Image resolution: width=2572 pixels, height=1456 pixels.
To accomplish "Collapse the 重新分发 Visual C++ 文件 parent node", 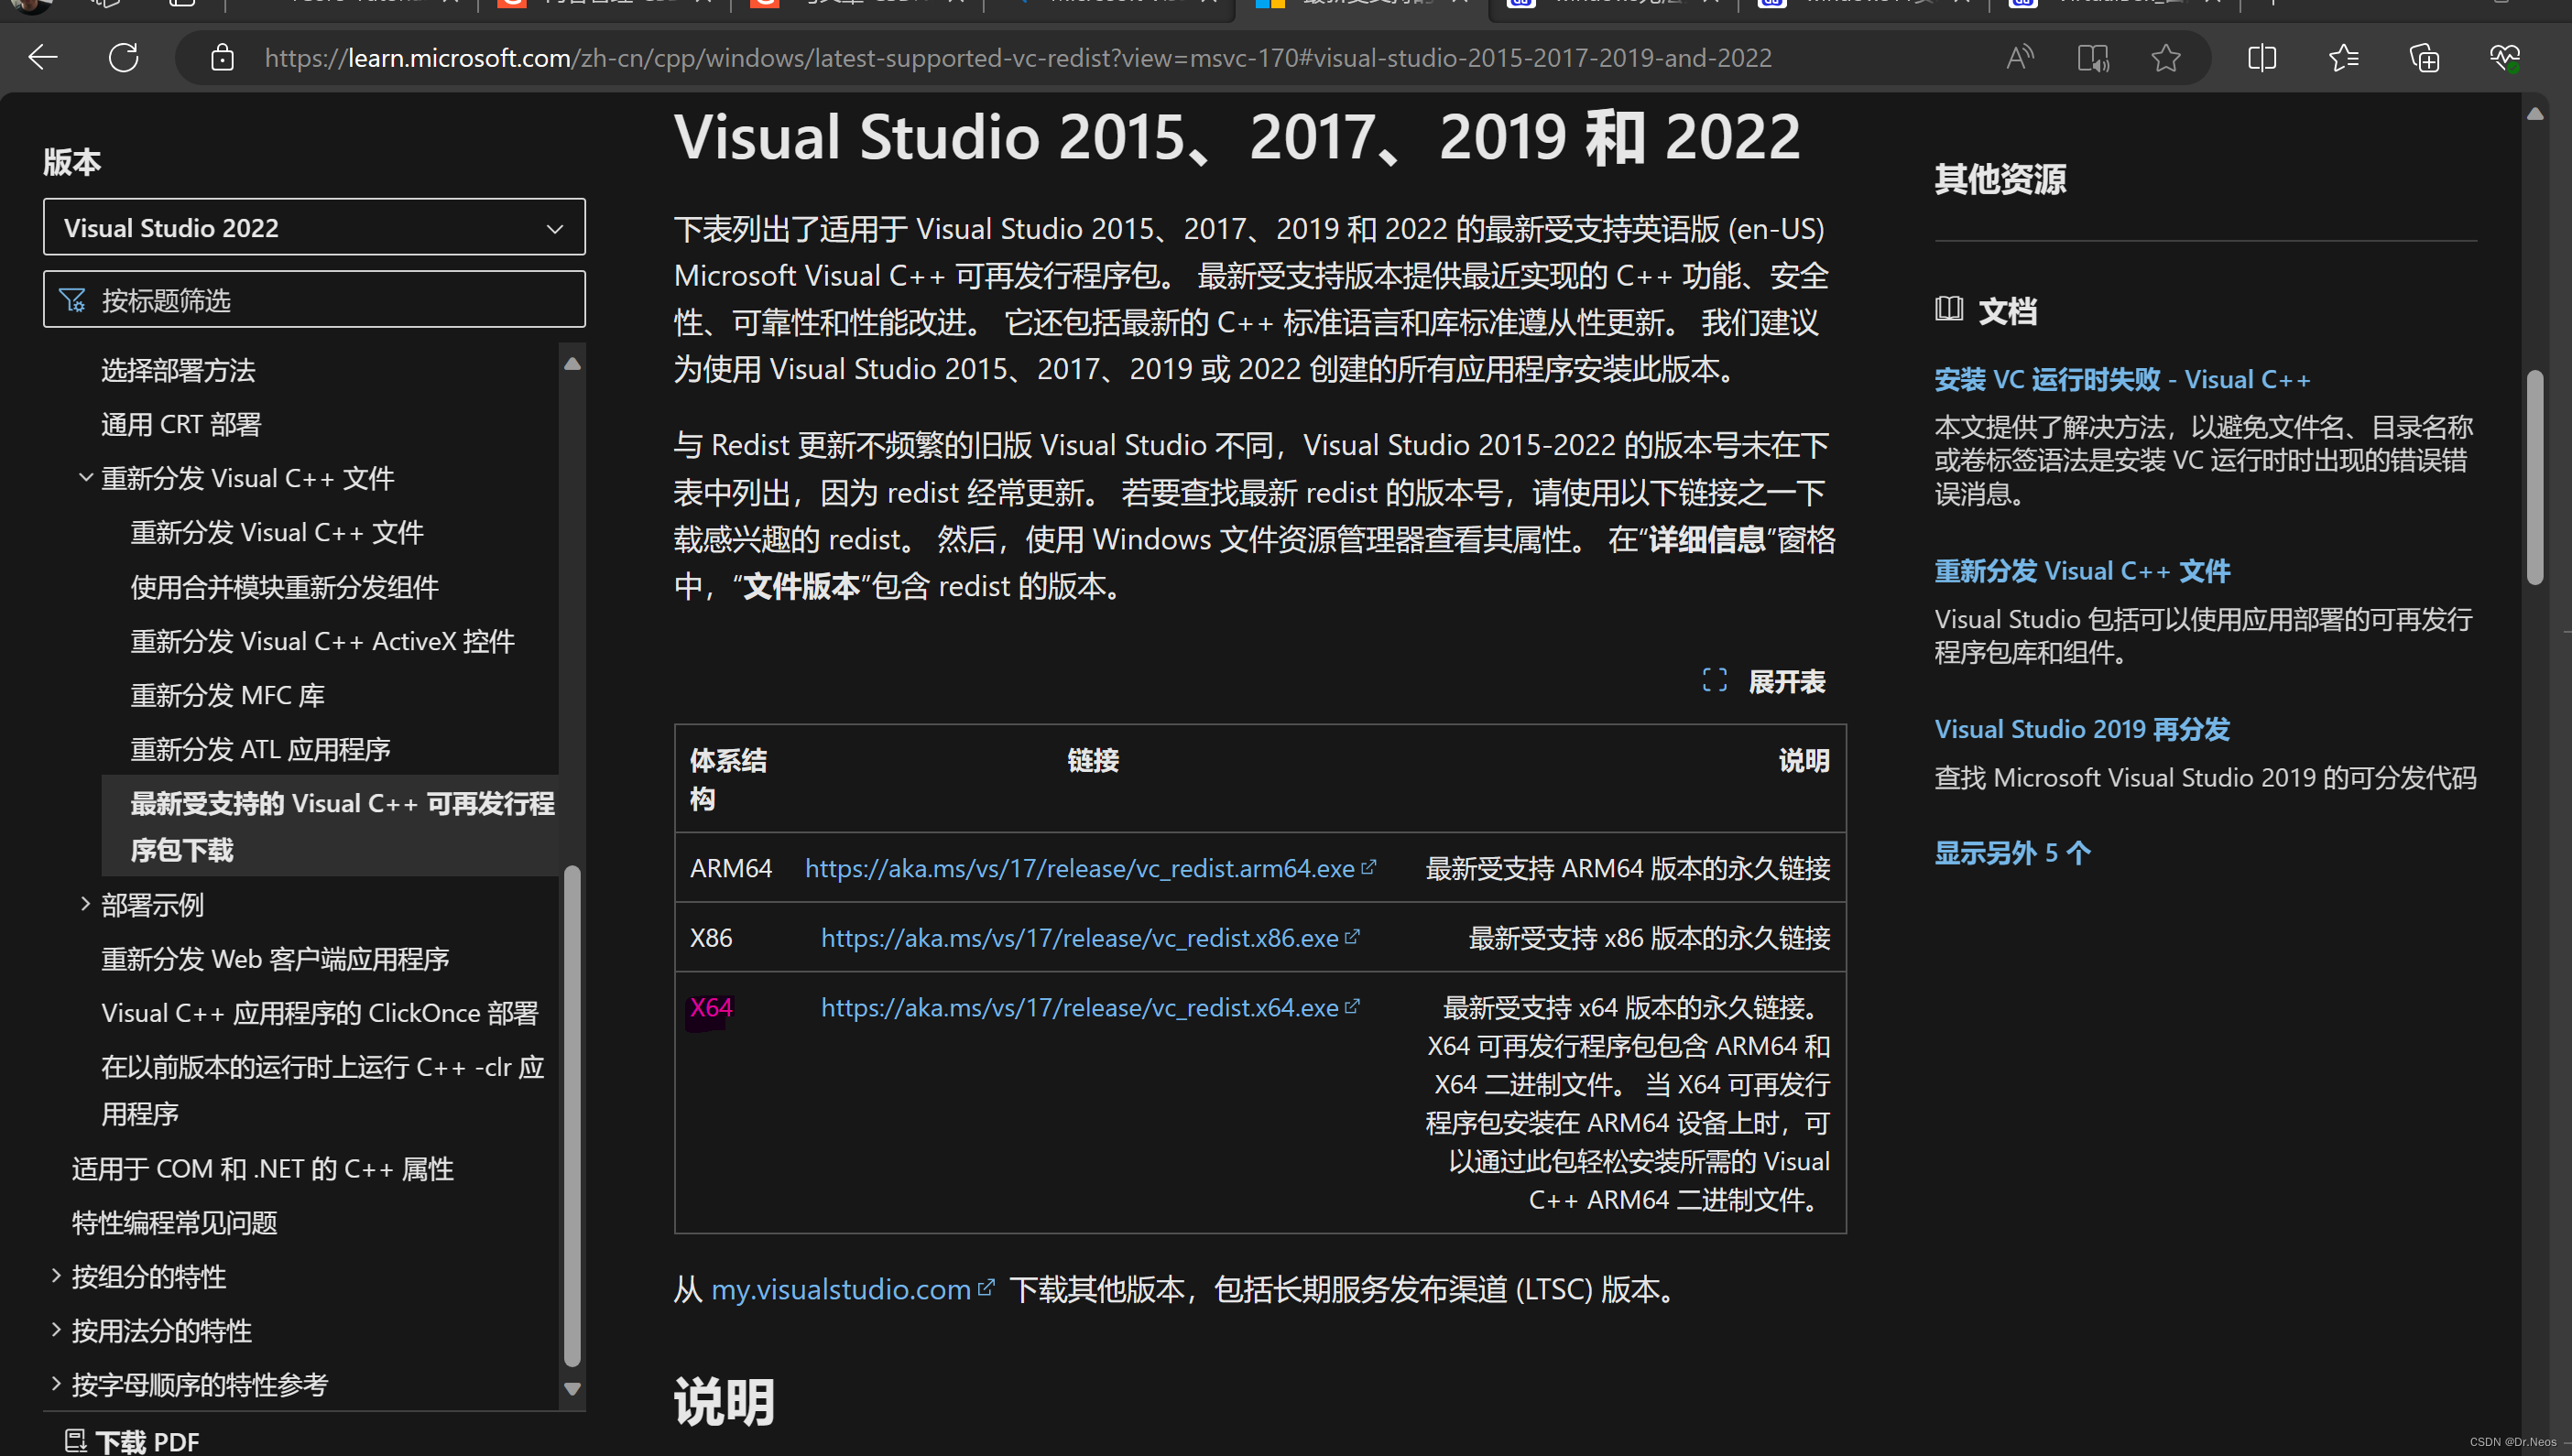I will pos(86,477).
